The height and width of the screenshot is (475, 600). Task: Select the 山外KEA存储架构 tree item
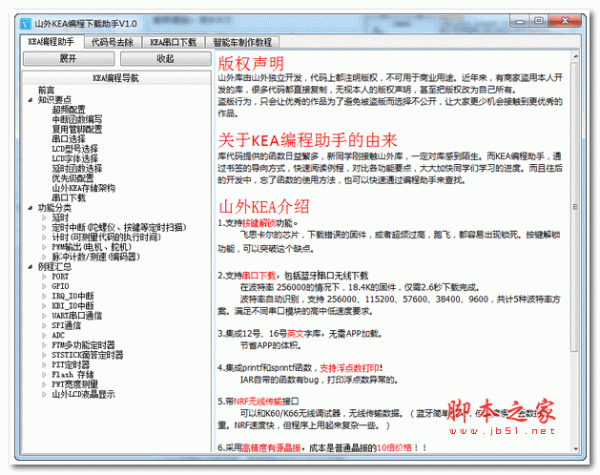point(83,188)
